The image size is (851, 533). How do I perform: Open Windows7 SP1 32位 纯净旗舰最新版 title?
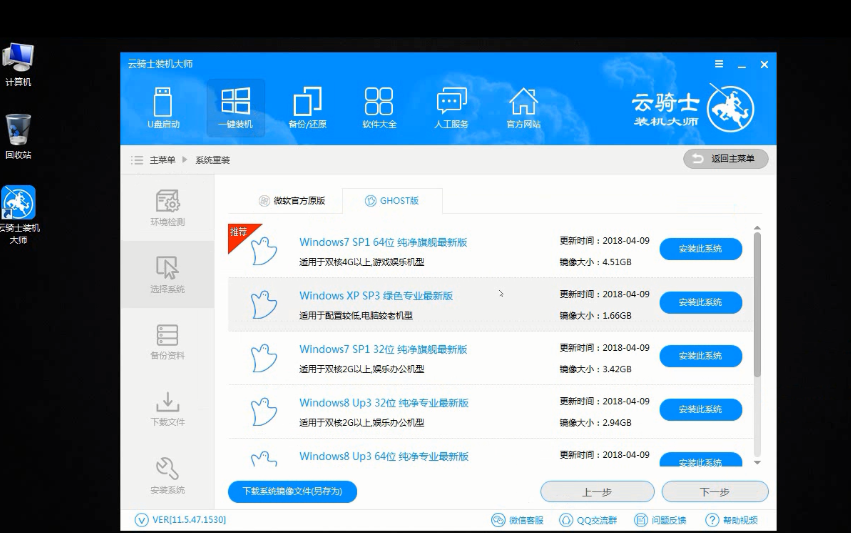coord(383,349)
